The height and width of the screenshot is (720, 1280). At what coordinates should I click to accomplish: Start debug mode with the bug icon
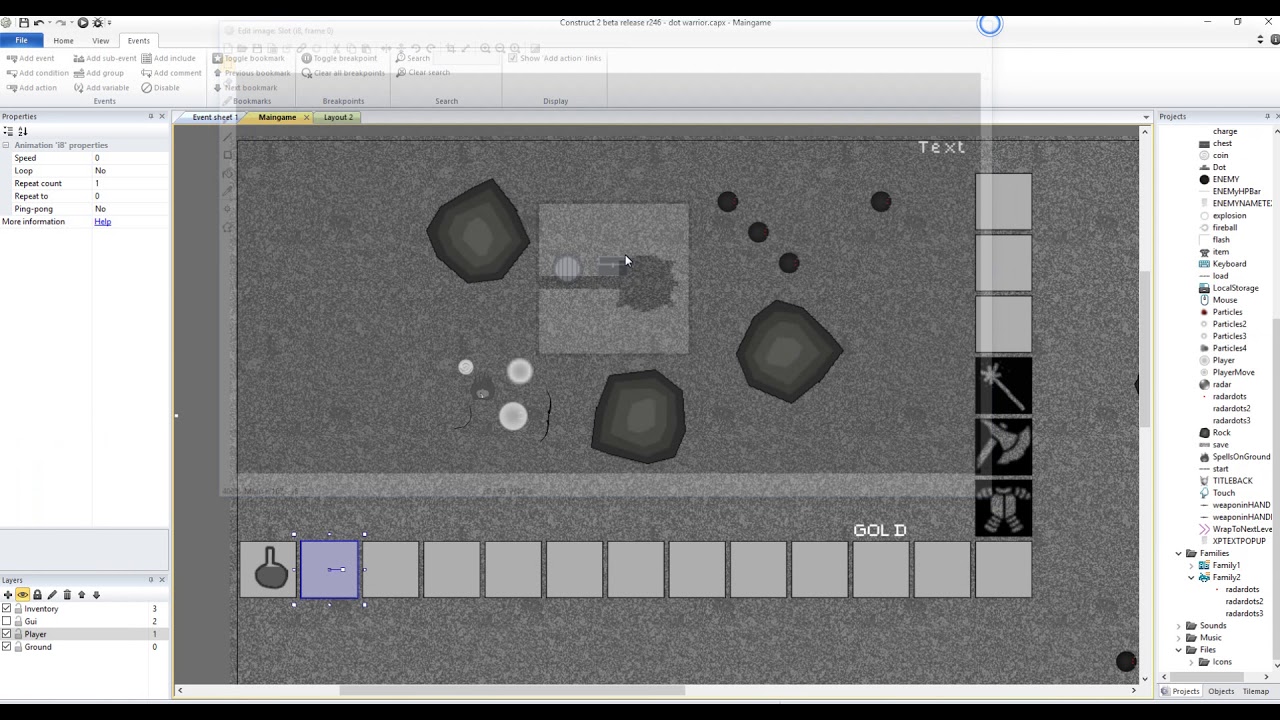pyautogui.click(x=97, y=22)
